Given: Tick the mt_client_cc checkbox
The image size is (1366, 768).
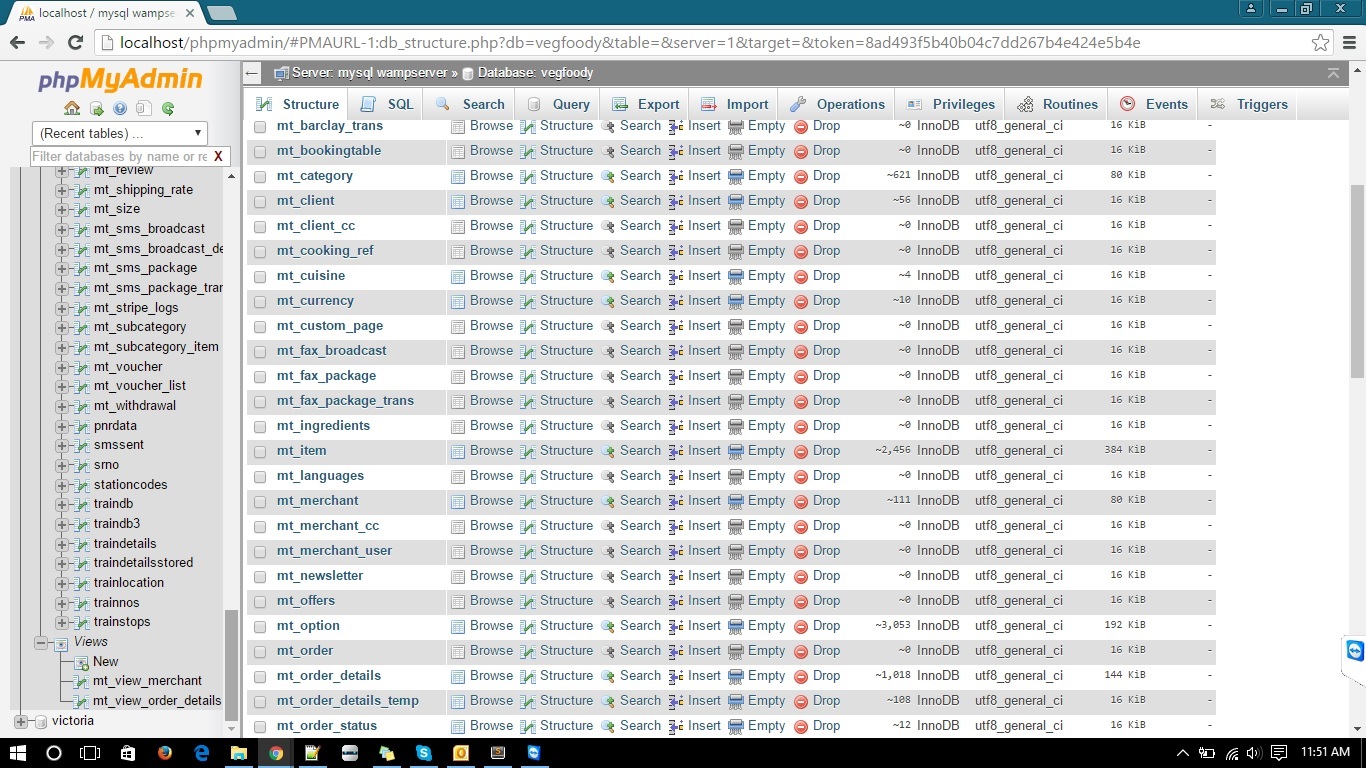Looking at the screenshot, I should tap(260, 227).
